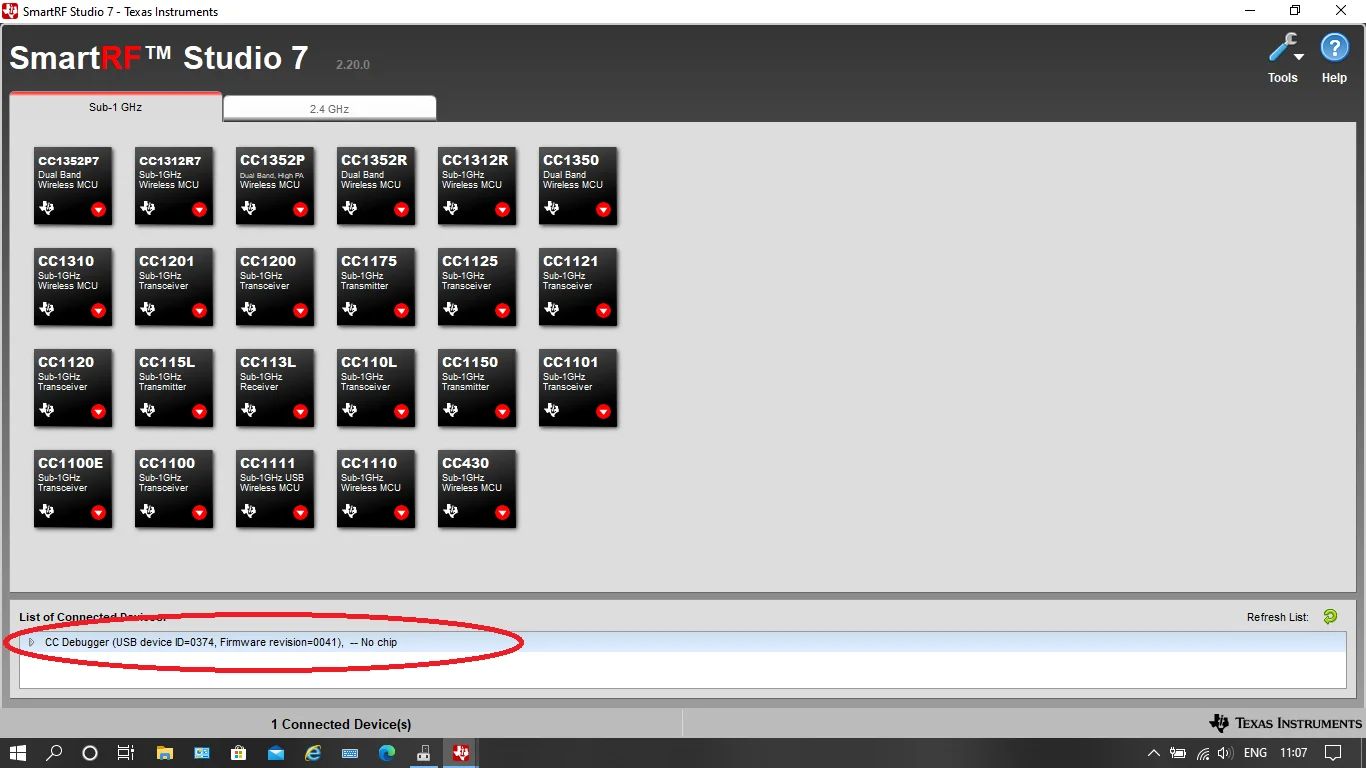Click the "1 Connected Device(s)" status text
This screenshot has width=1366, height=768.
point(341,724)
